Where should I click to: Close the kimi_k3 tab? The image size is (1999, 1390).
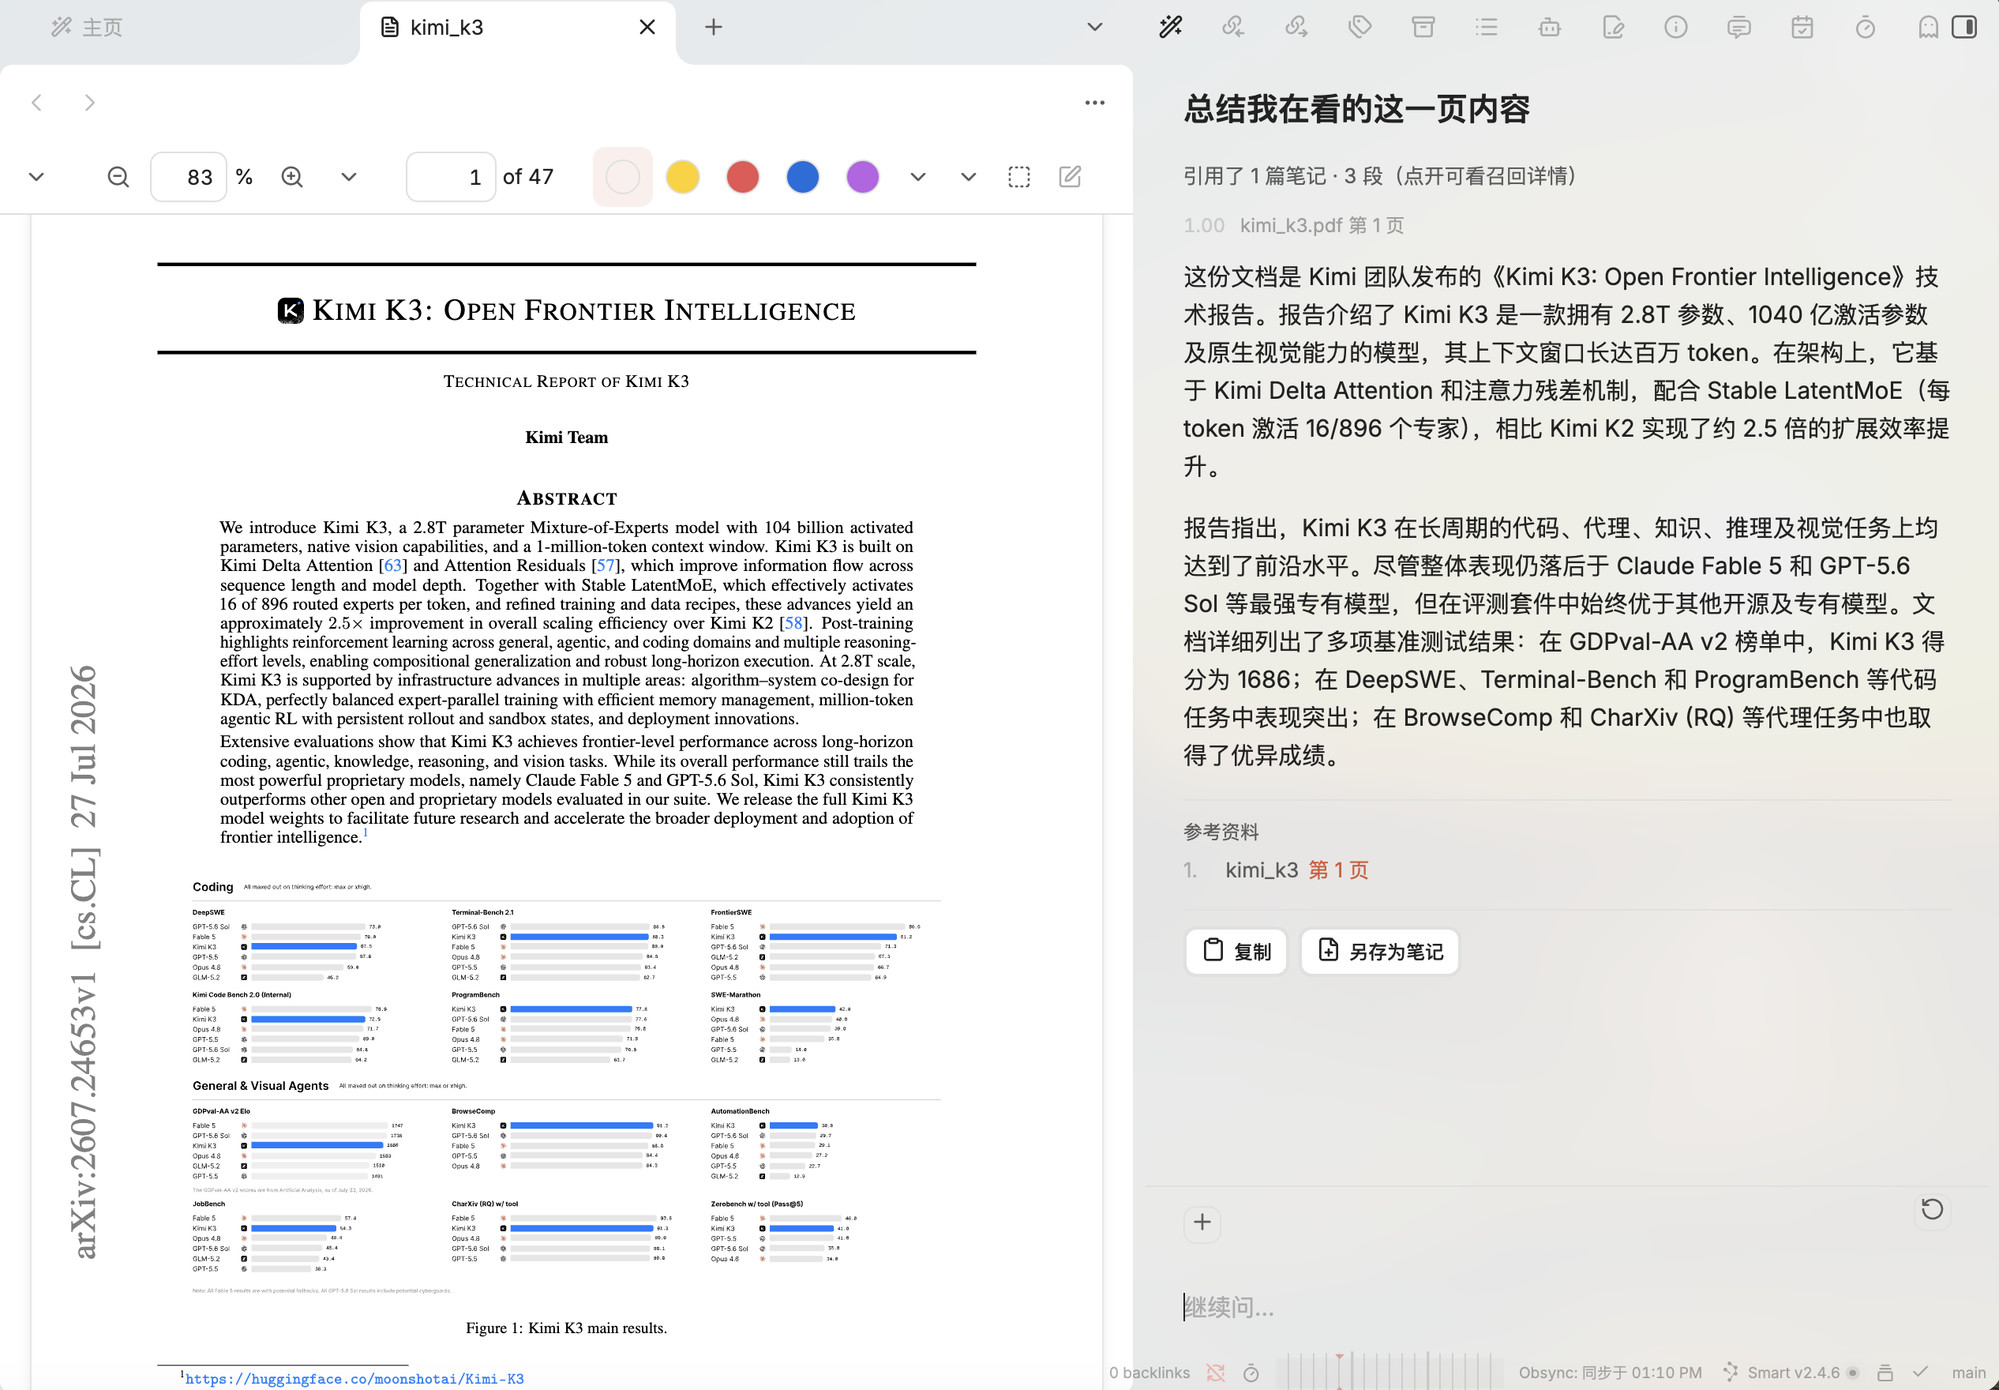[647, 27]
